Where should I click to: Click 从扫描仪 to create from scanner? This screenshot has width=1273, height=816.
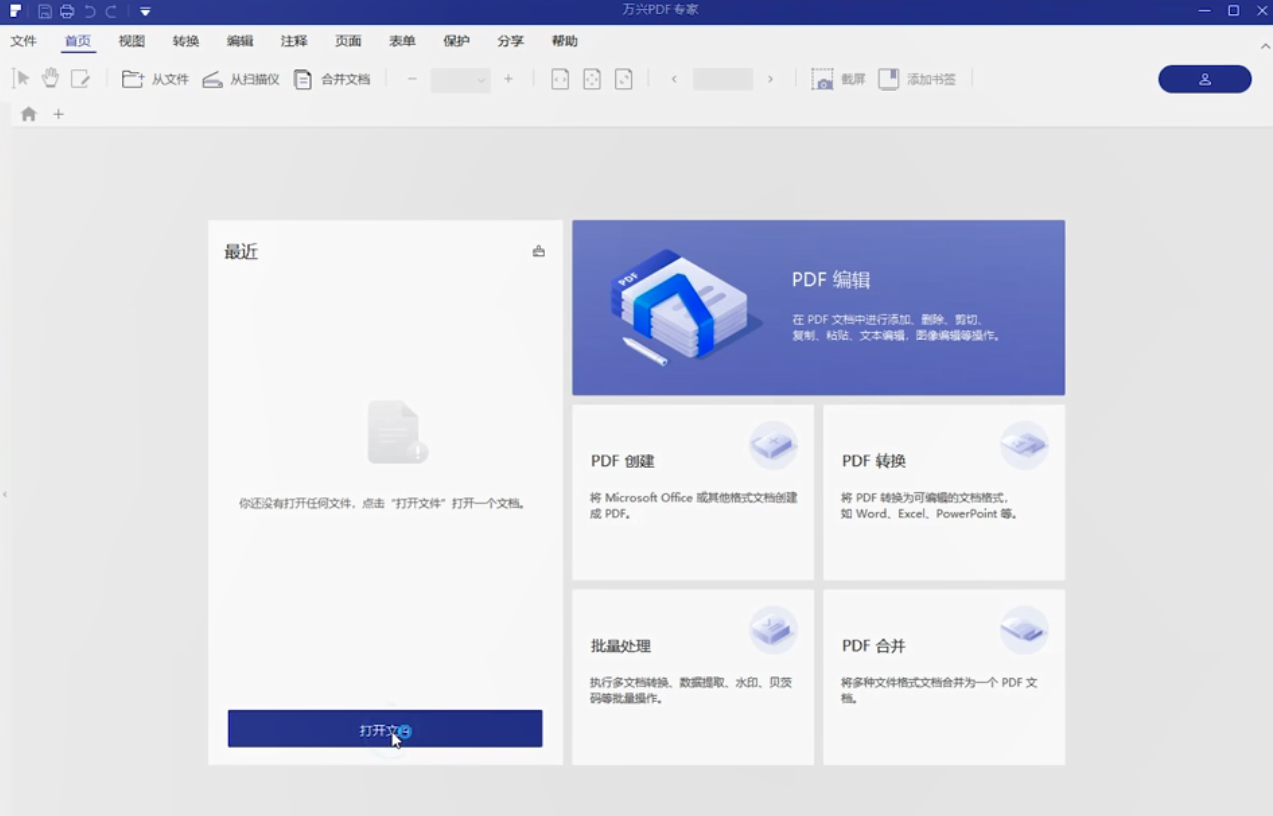pyautogui.click(x=240, y=79)
